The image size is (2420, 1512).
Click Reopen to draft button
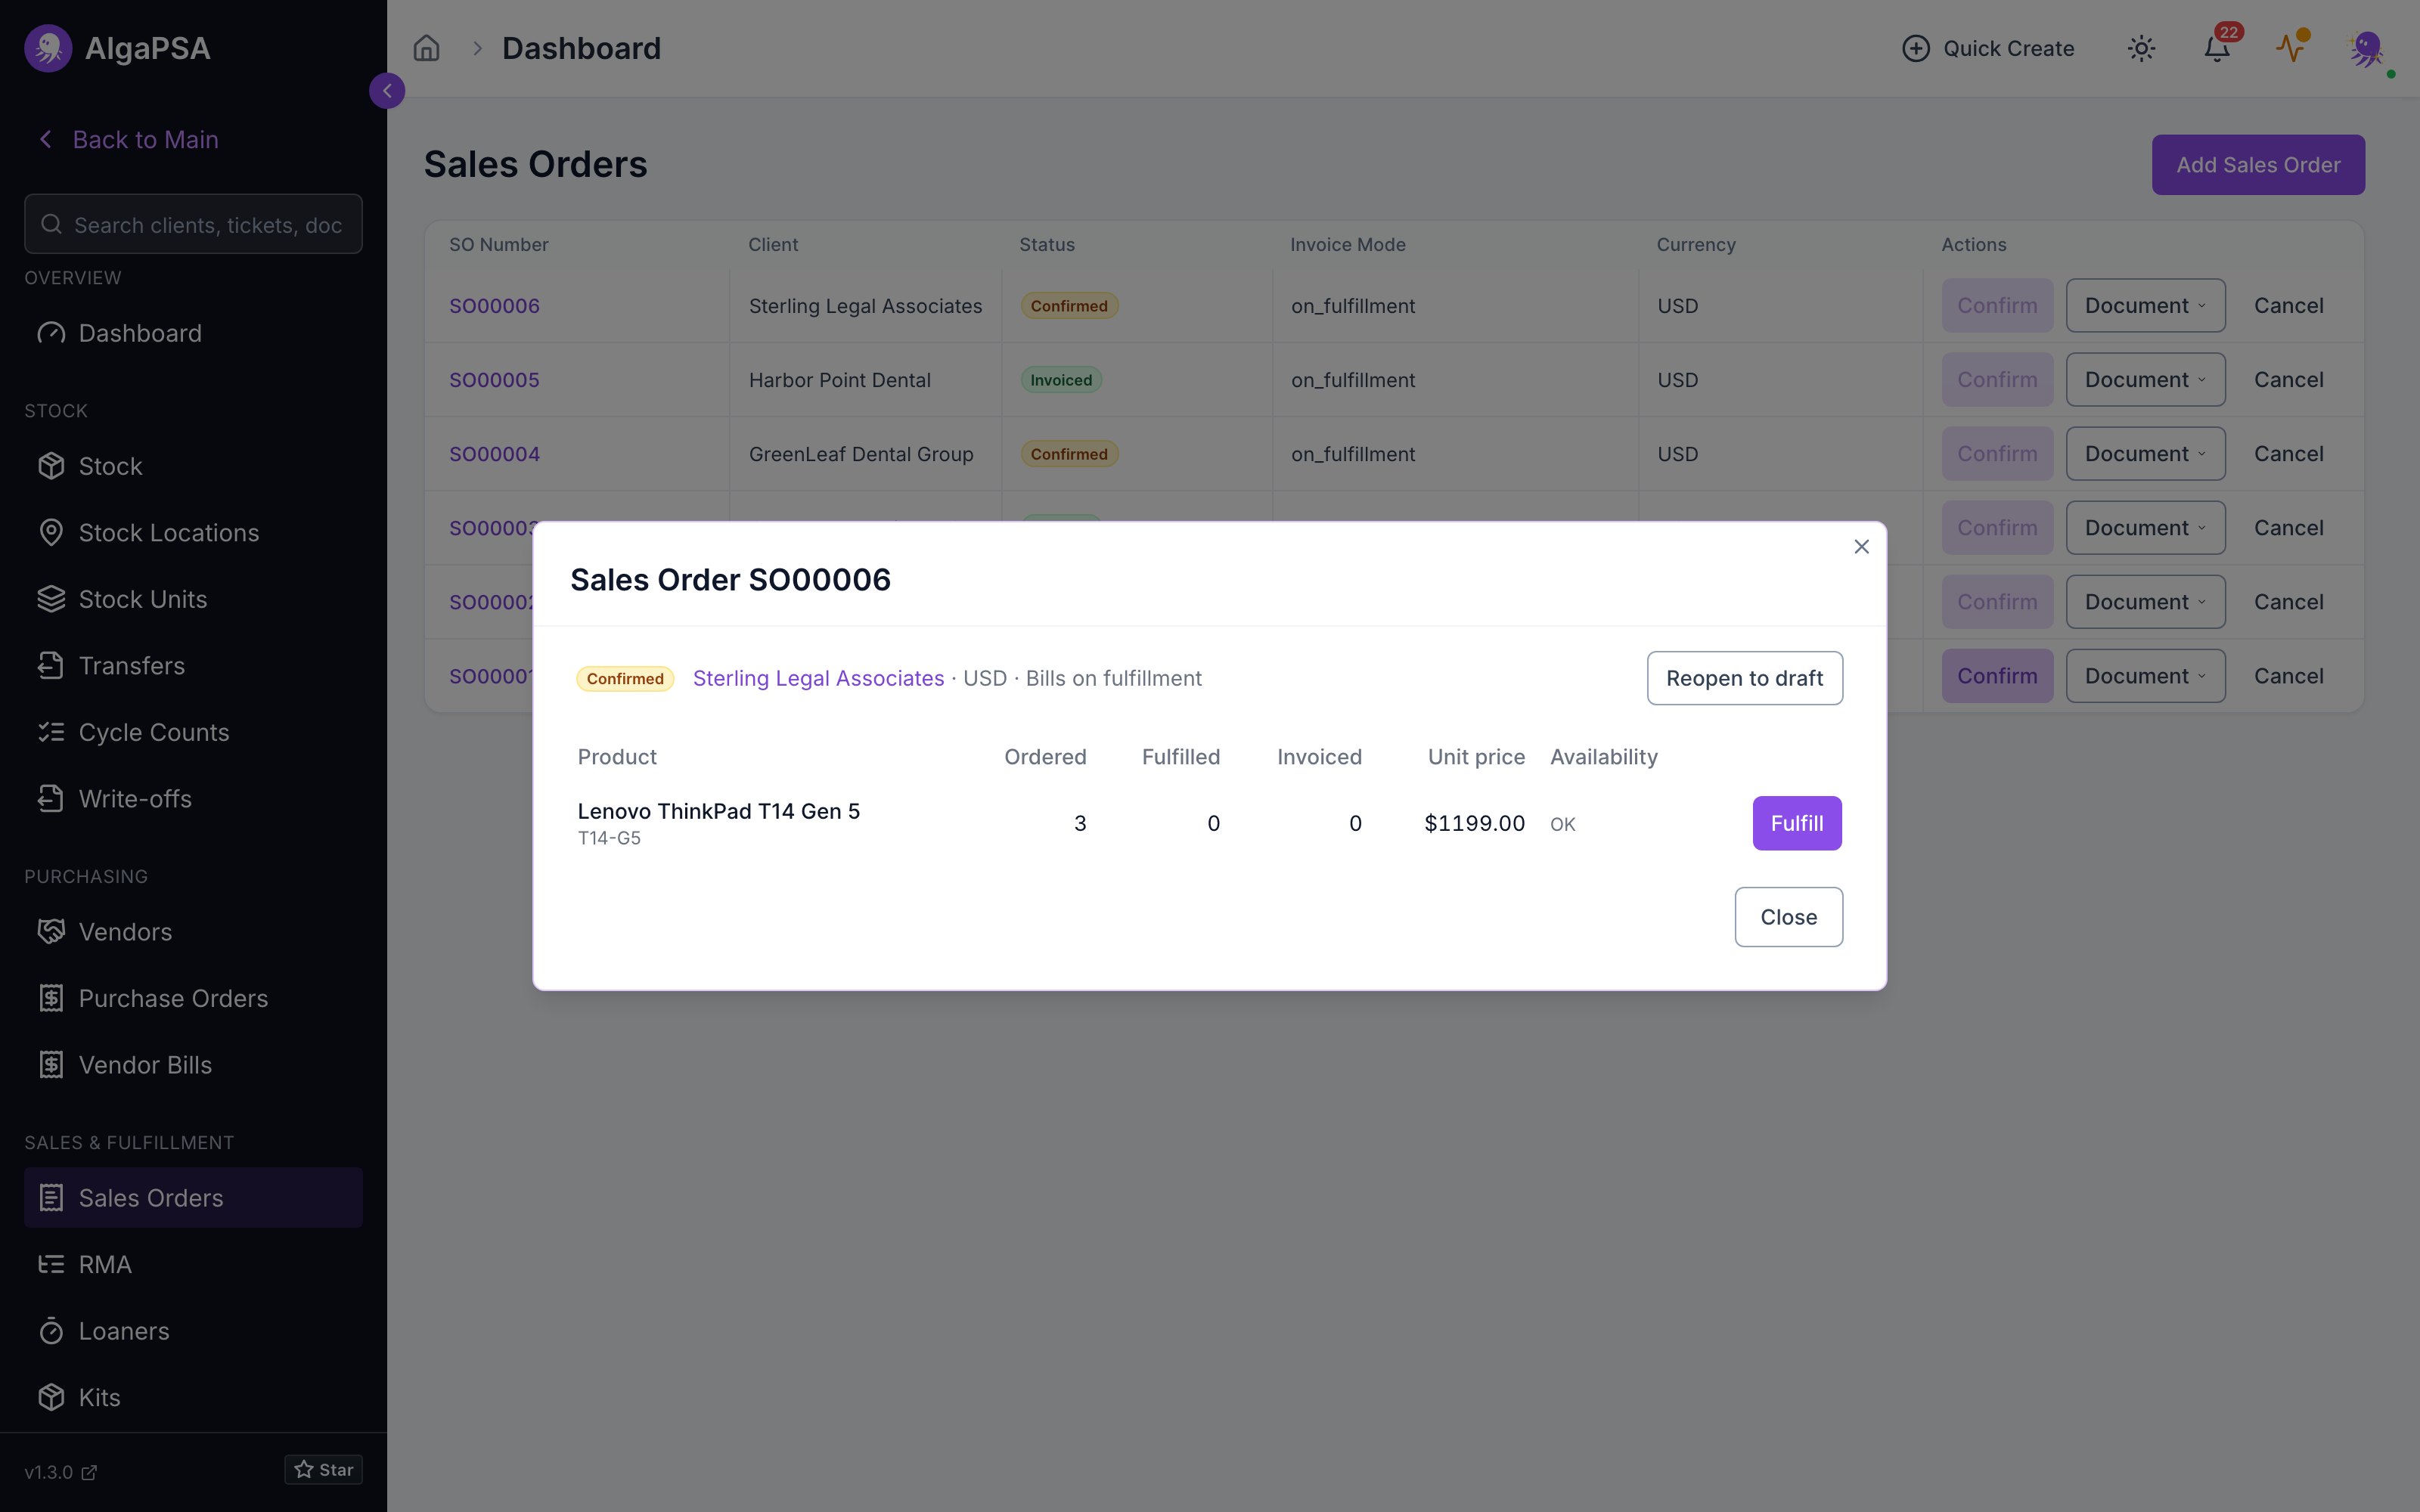point(1744,678)
